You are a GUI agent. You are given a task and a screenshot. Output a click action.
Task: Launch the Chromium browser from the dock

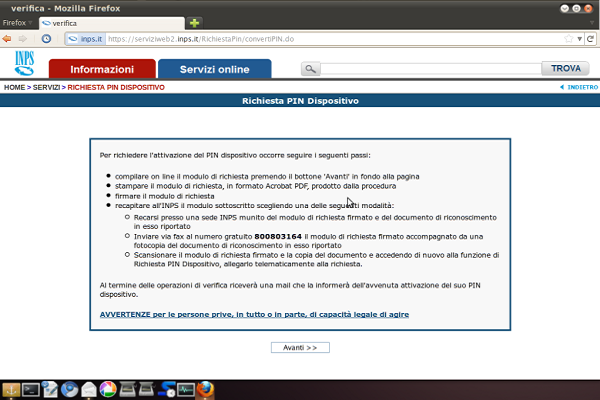(x=69, y=390)
